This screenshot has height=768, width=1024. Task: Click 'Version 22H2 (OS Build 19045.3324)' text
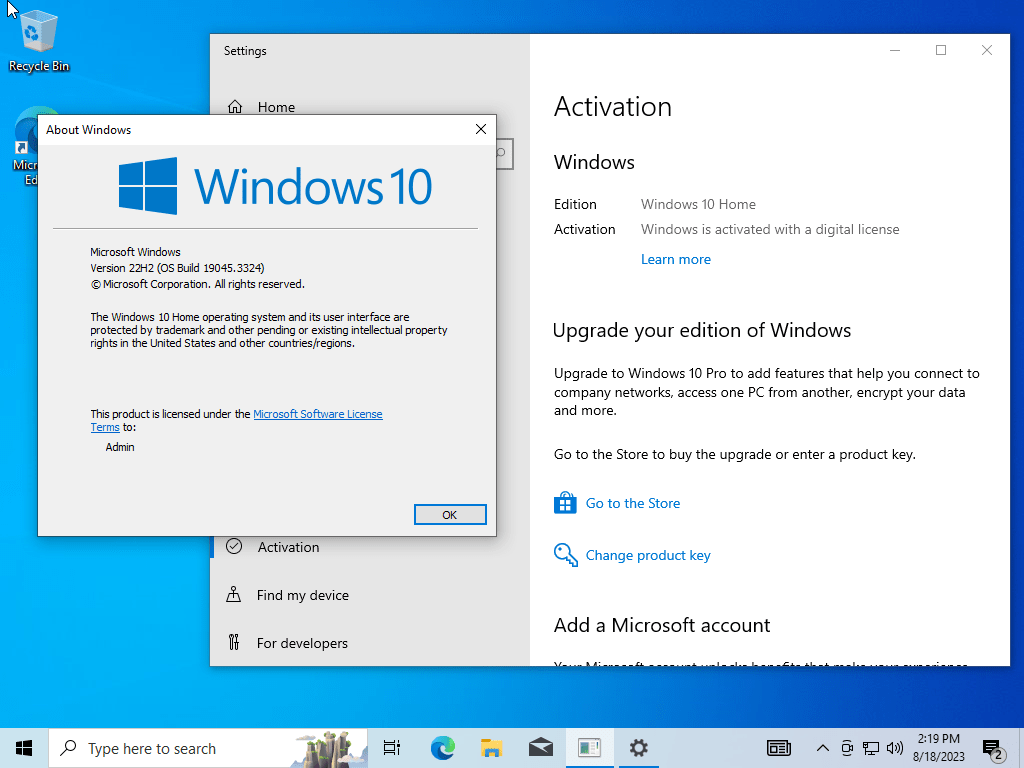pos(177,268)
